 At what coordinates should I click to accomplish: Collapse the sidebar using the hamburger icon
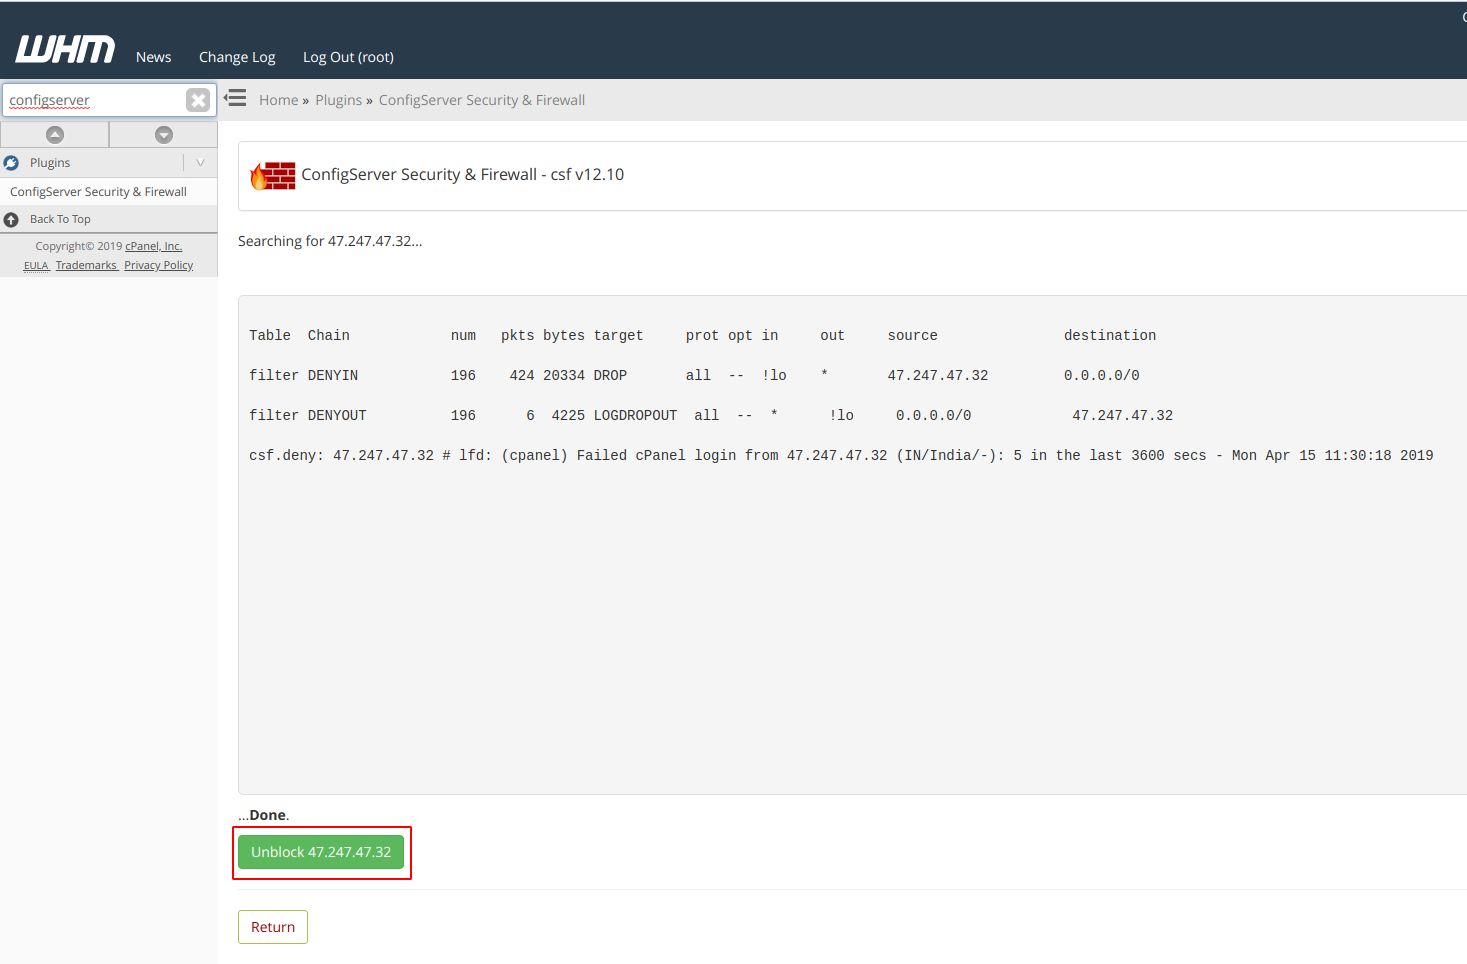pyautogui.click(x=235, y=98)
